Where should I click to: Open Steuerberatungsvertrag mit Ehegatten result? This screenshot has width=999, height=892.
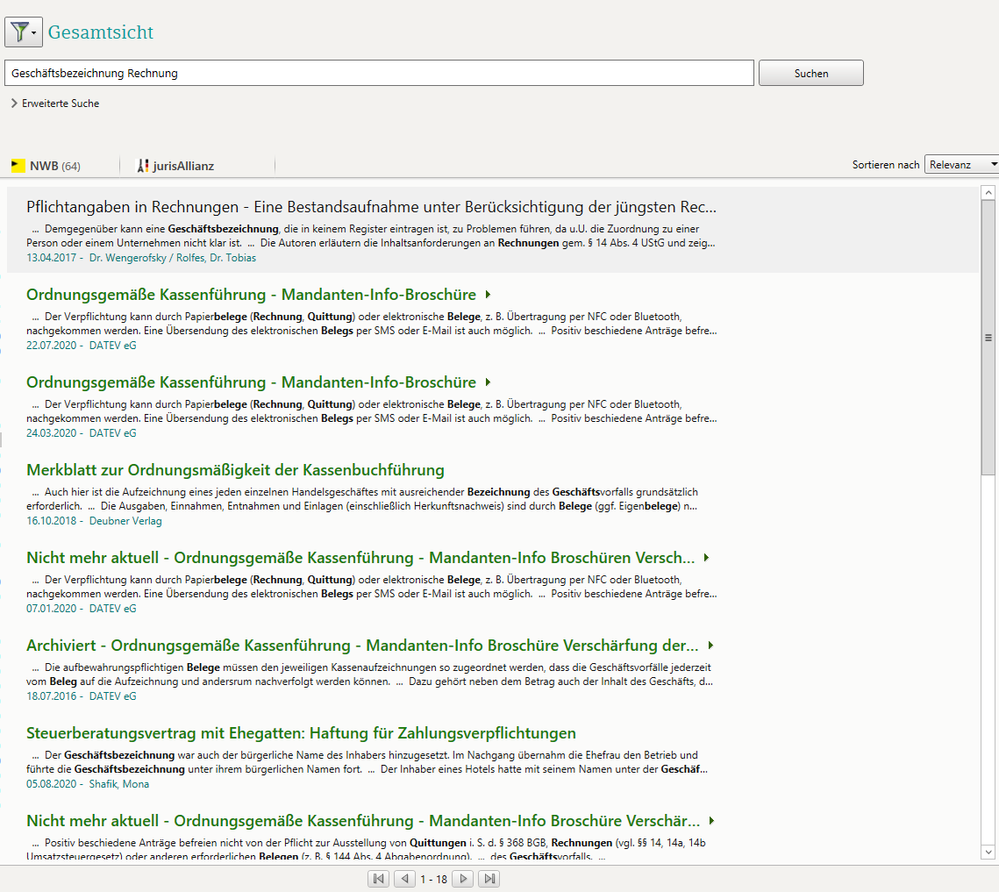(x=301, y=733)
